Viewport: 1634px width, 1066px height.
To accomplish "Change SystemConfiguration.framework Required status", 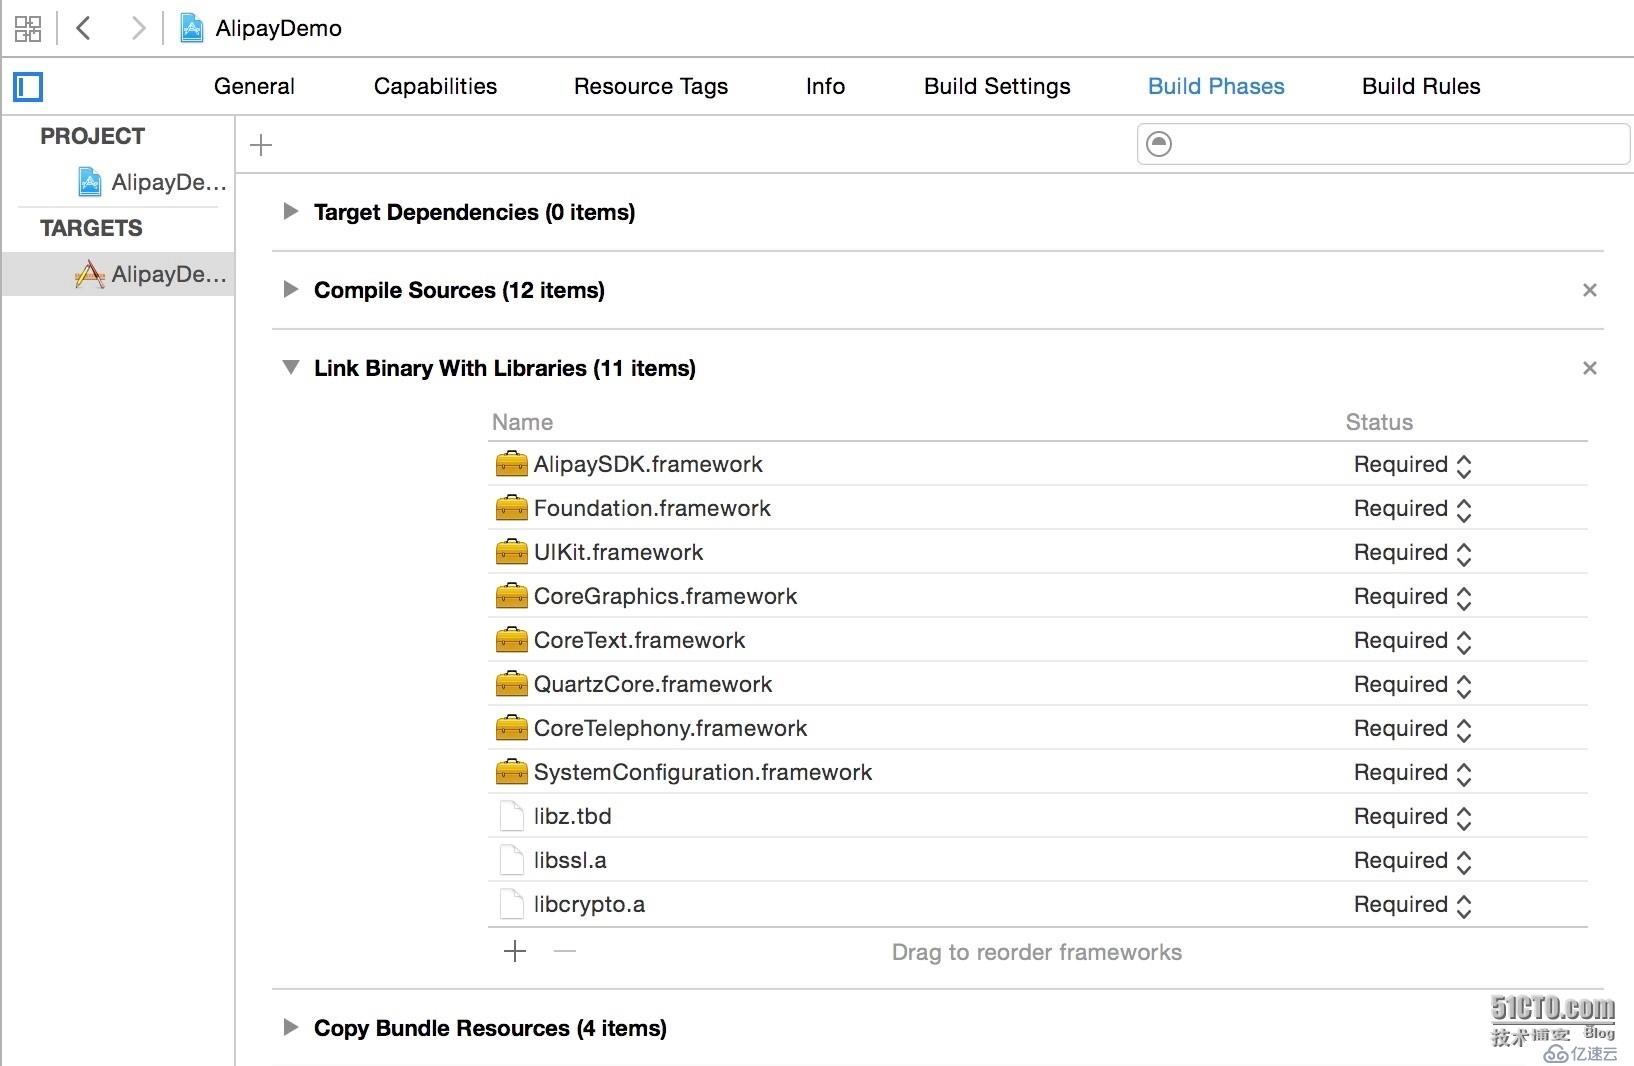I will coord(1412,773).
